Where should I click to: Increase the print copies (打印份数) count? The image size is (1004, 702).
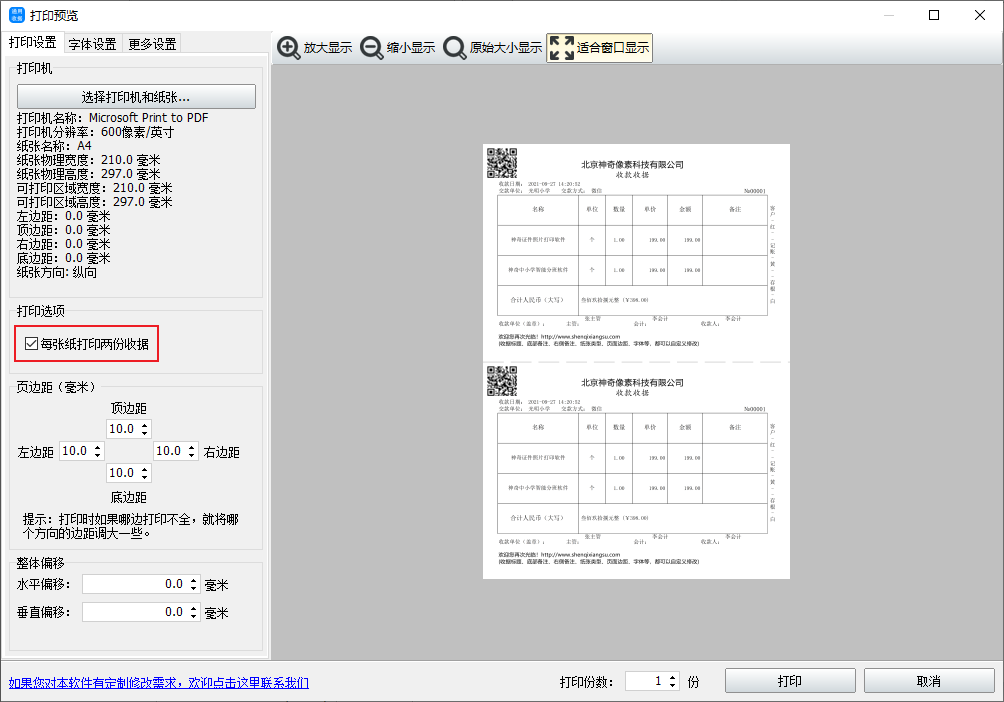pos(673,677)
